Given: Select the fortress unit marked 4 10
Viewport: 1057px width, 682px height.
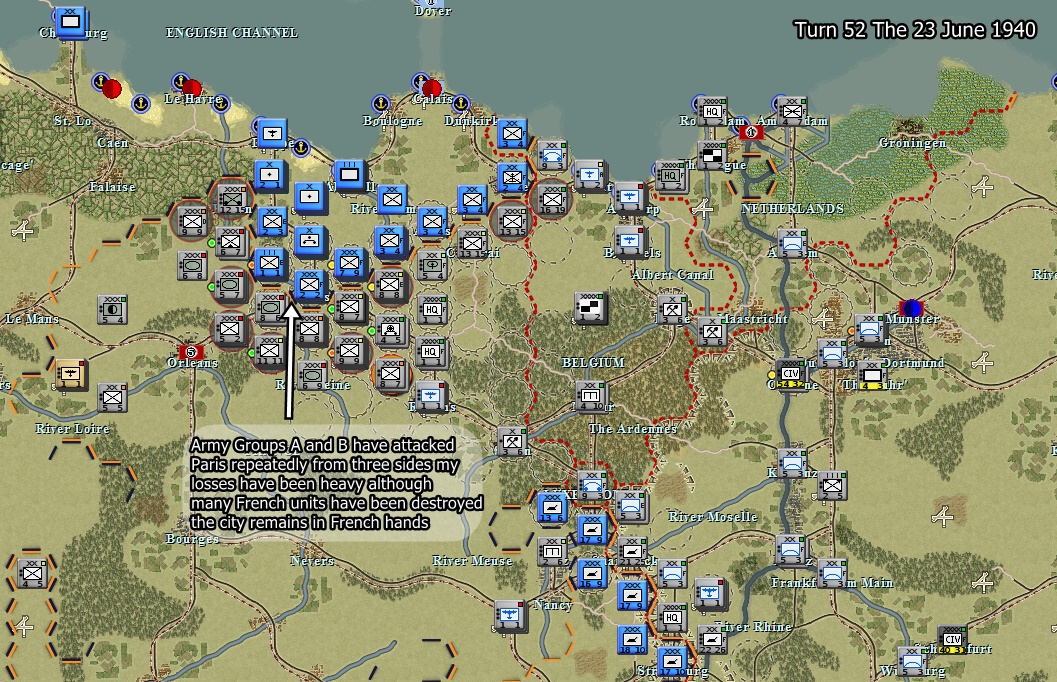Looking at the screenshot, I should [591, 396].
